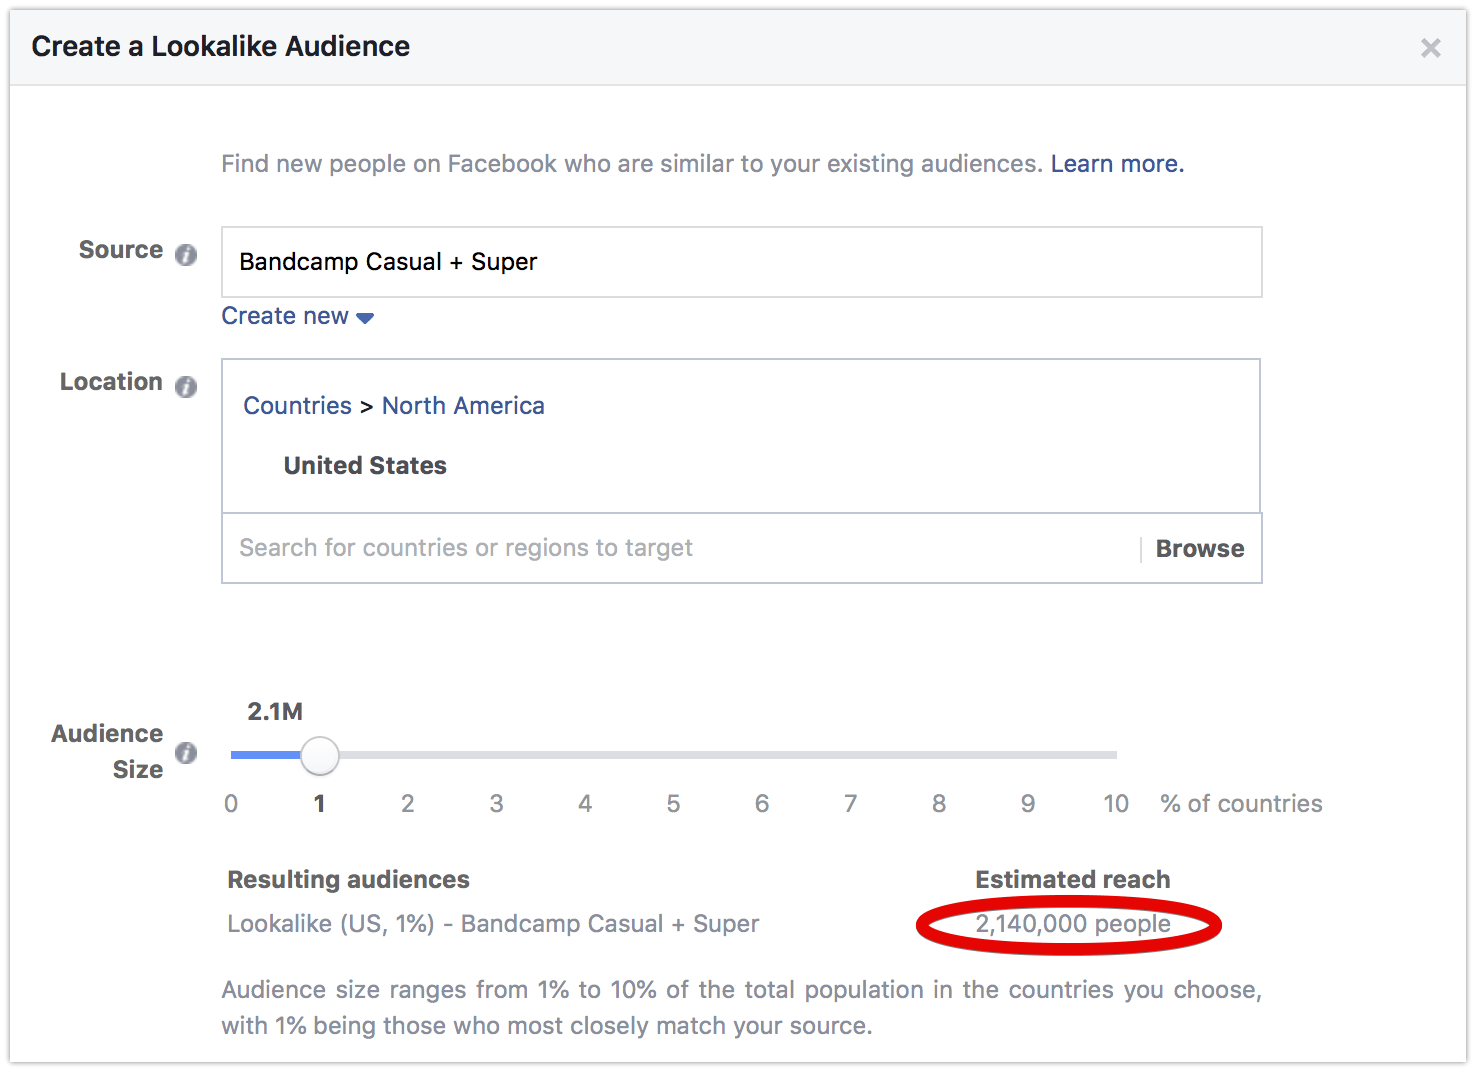
Task: Click the Lookalike (US, 1%) resulting audience text
Action: tap(493, 924)
